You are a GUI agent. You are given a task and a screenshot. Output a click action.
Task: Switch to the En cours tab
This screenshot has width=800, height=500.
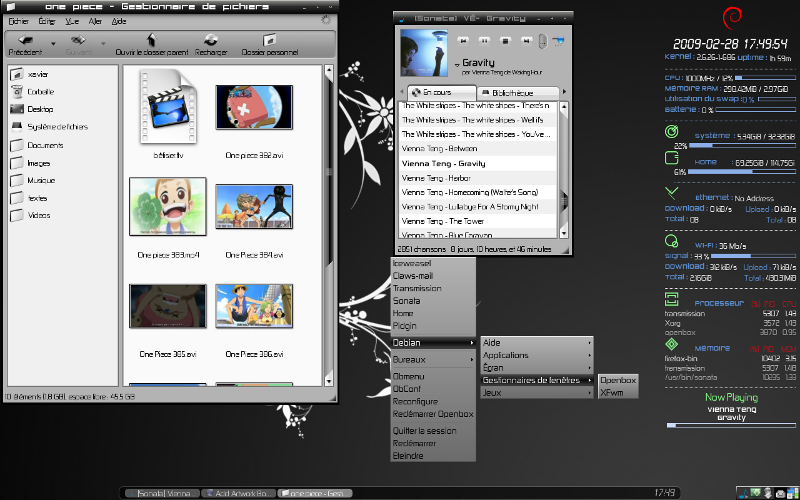click(442, 92)
